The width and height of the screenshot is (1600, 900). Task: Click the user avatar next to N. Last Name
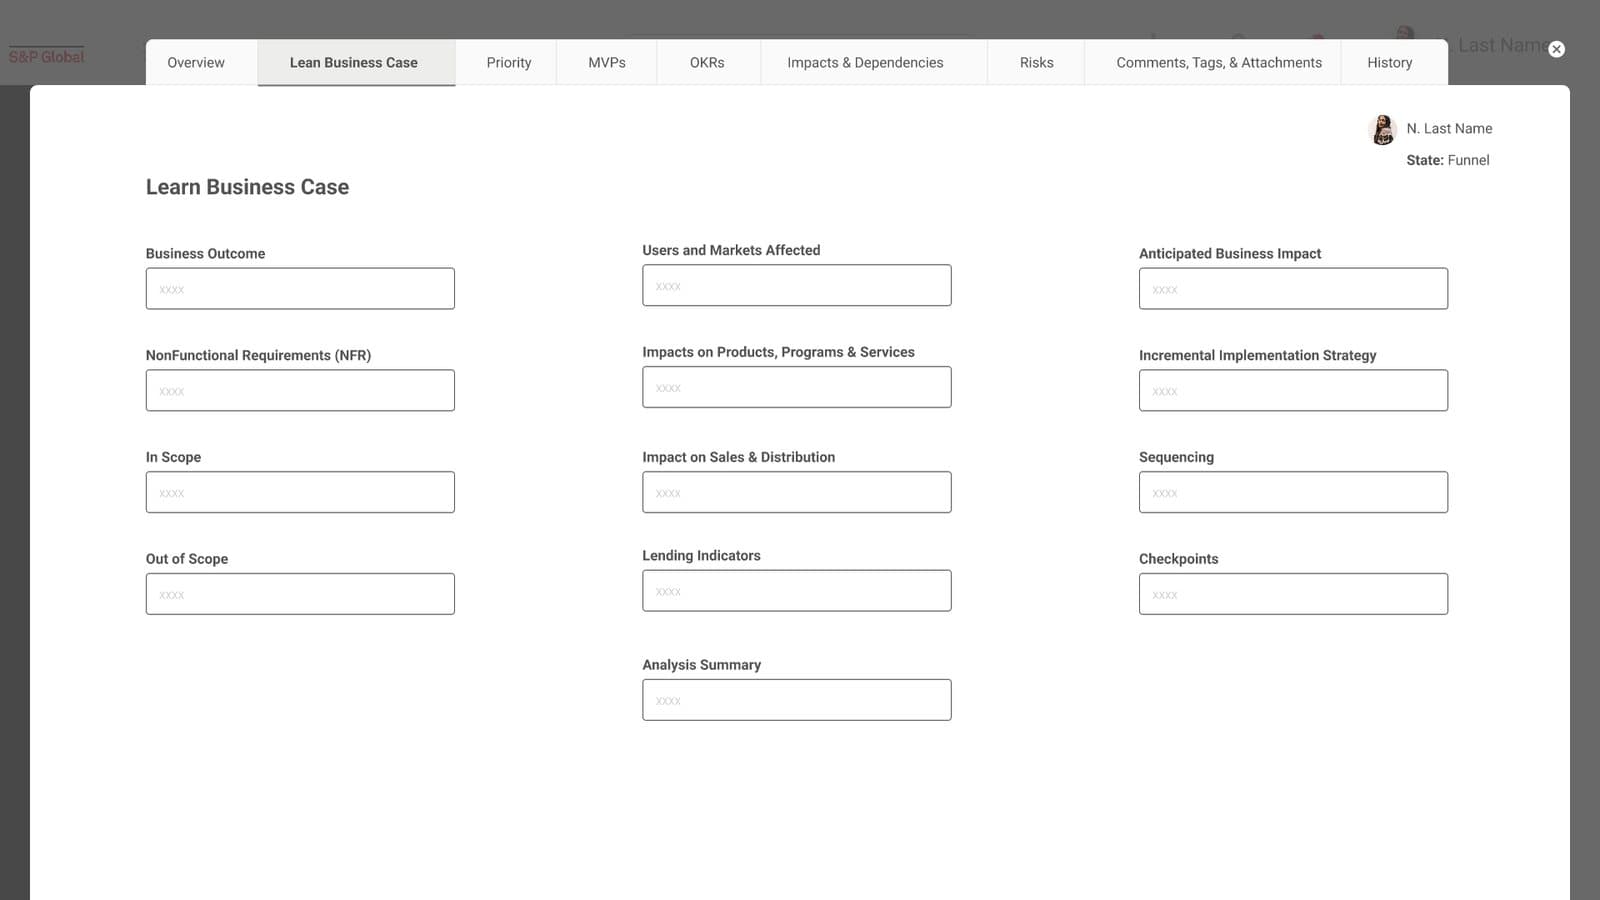[1383, 129]
